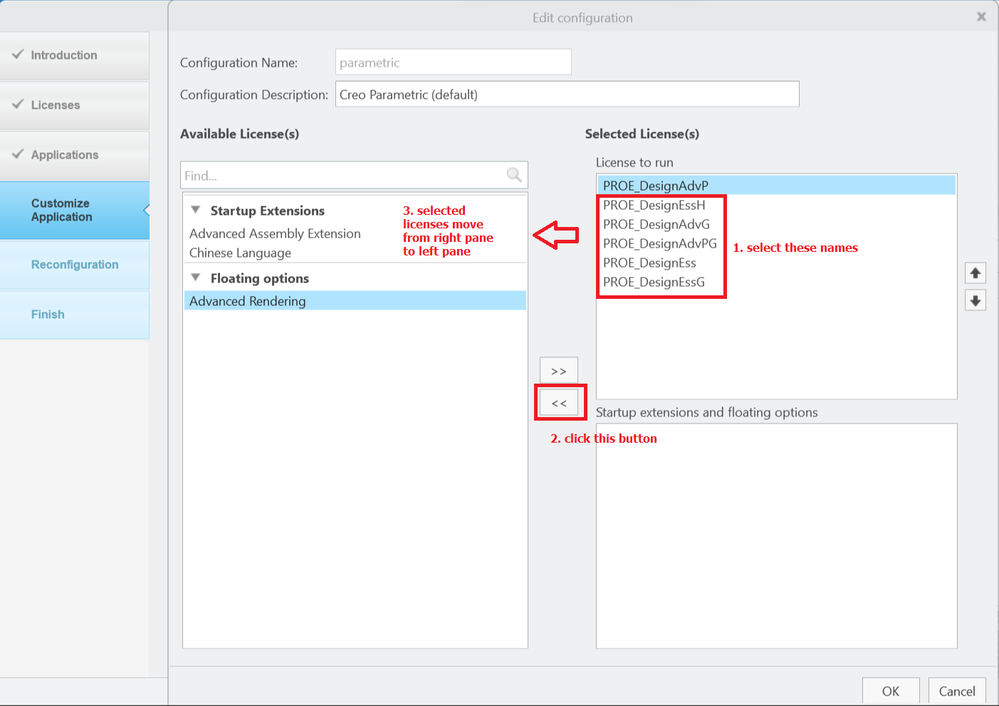This screenshot has width=999, height=706.
Task: Select PROE_DesignEss license
Action: click(776, 263)
